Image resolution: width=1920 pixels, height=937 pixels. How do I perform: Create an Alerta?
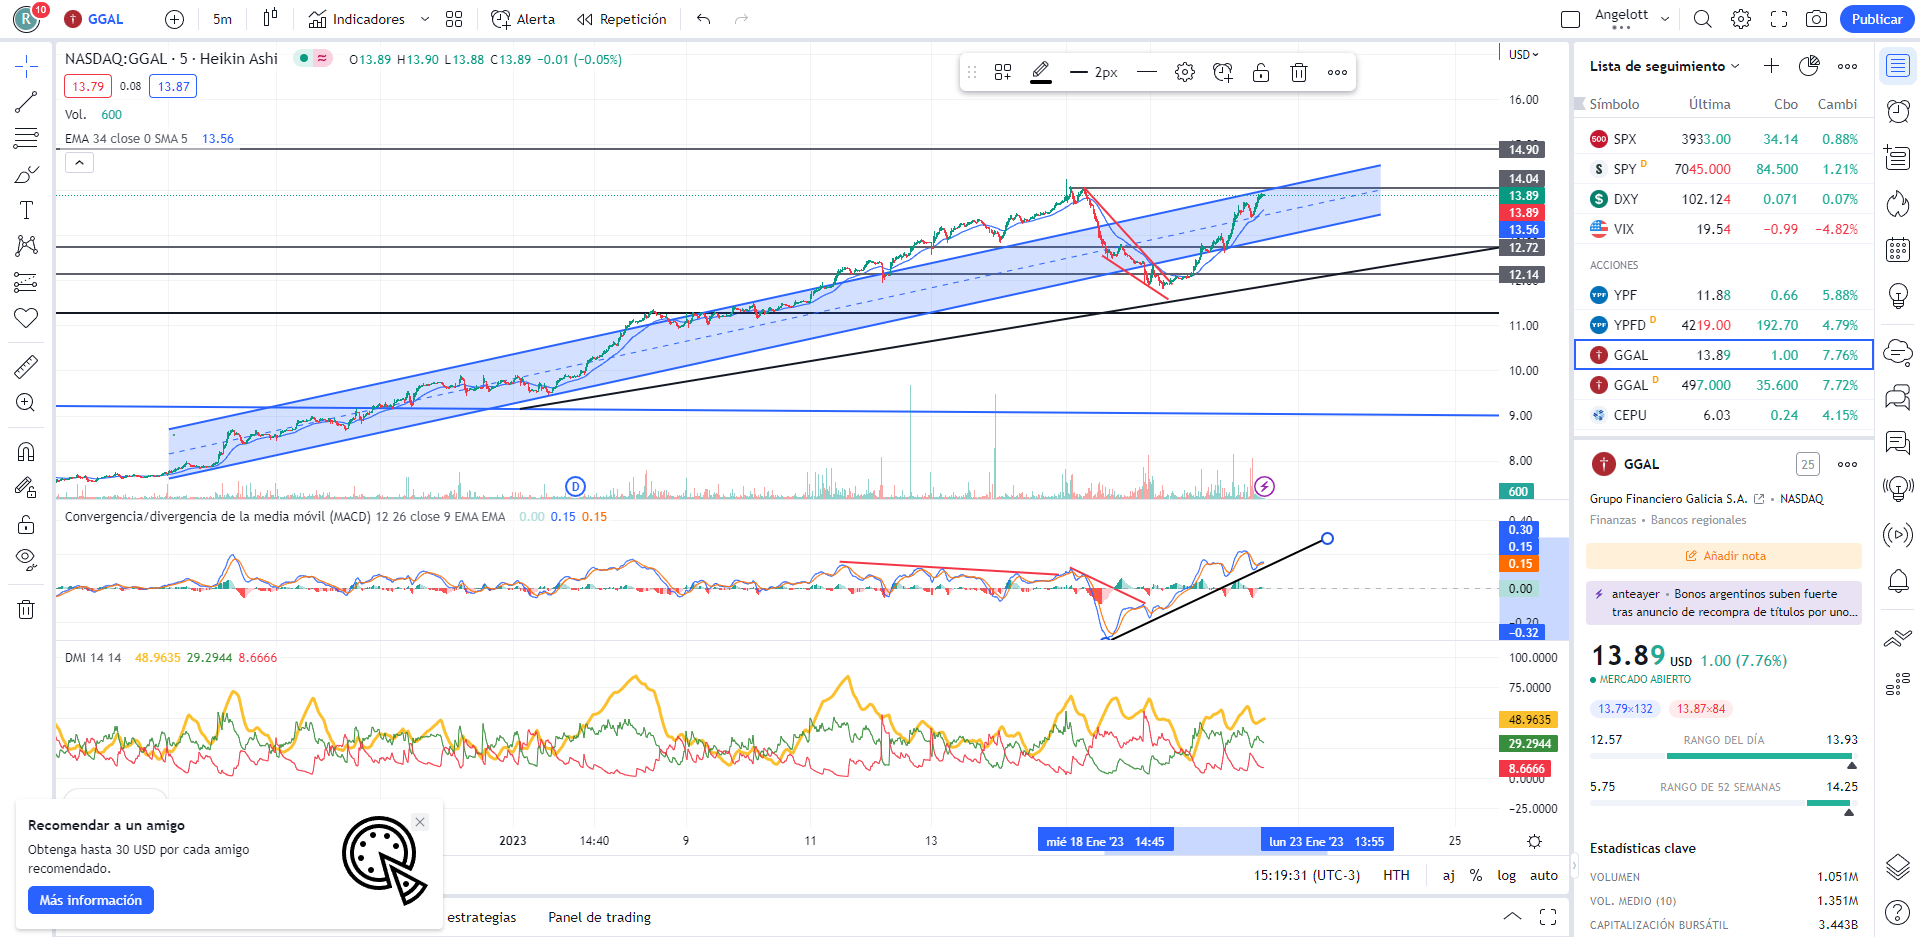(x=523, y=19)
